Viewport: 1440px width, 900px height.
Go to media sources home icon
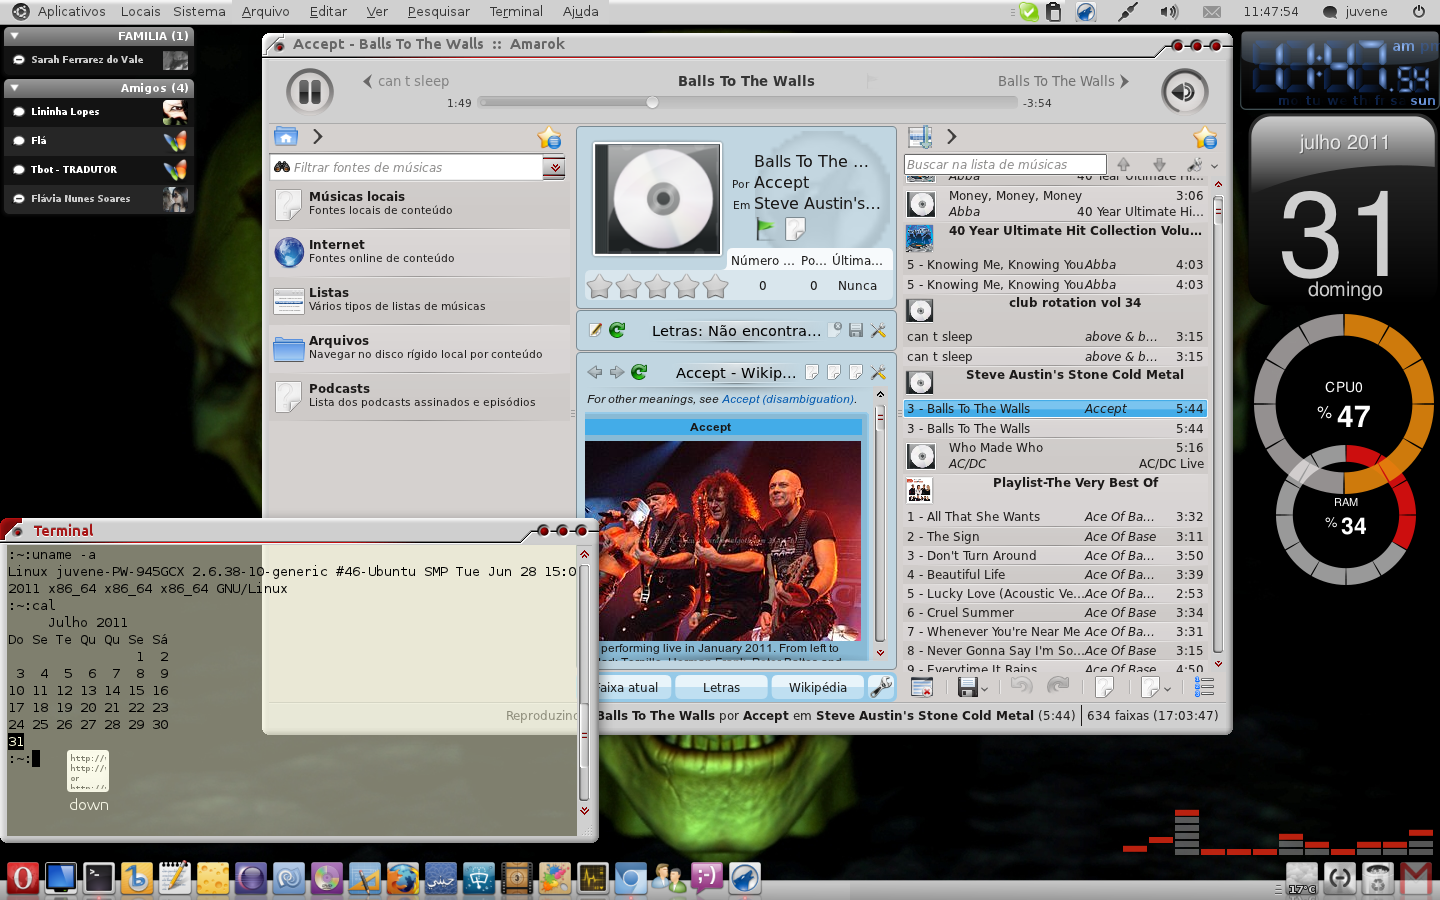point(286,137)
